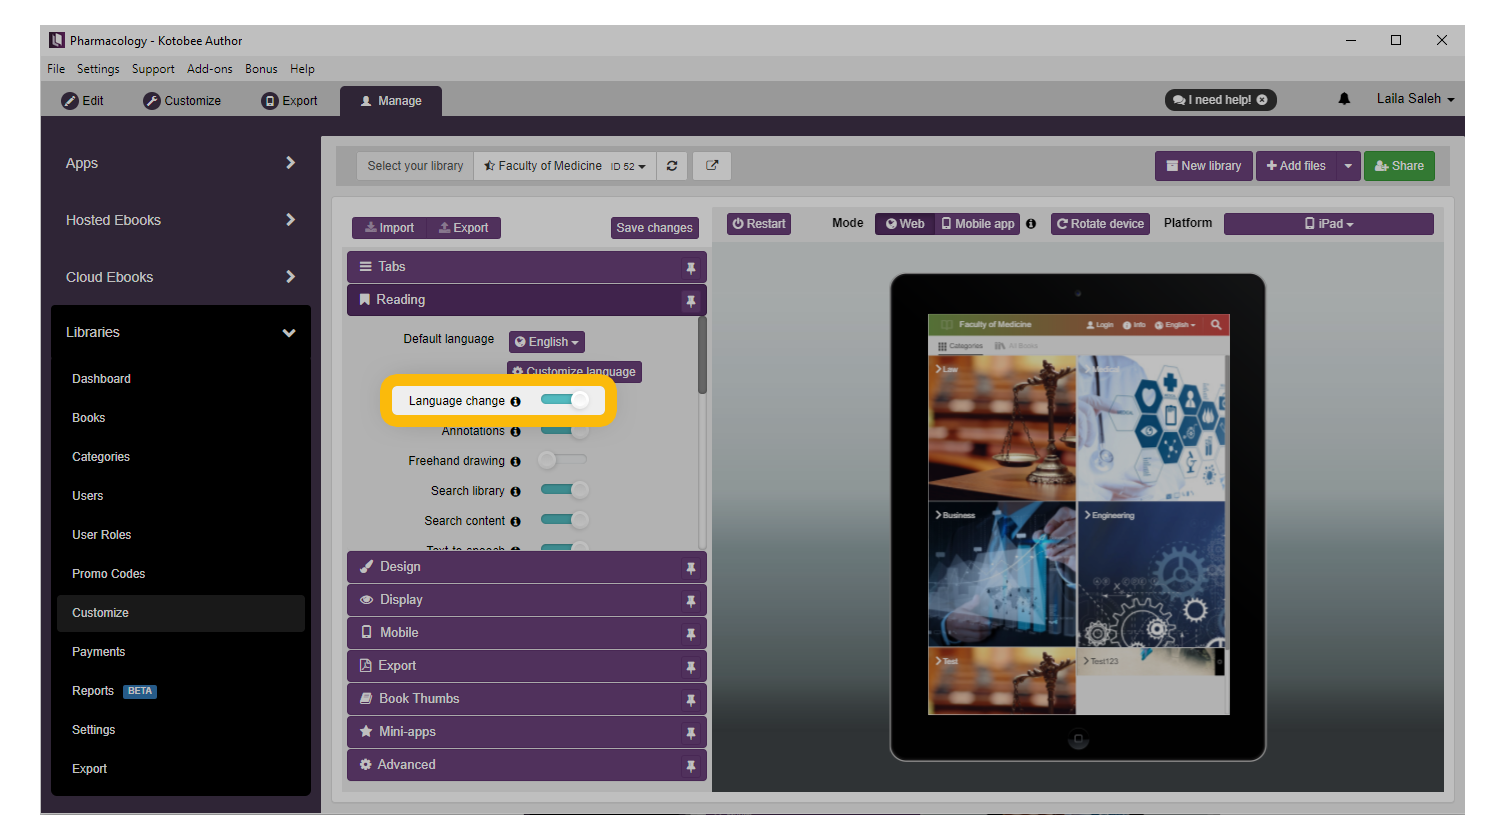Click info icon next to Annotations
Screen dimensions: 1506x840
click(x=515, y=432)
